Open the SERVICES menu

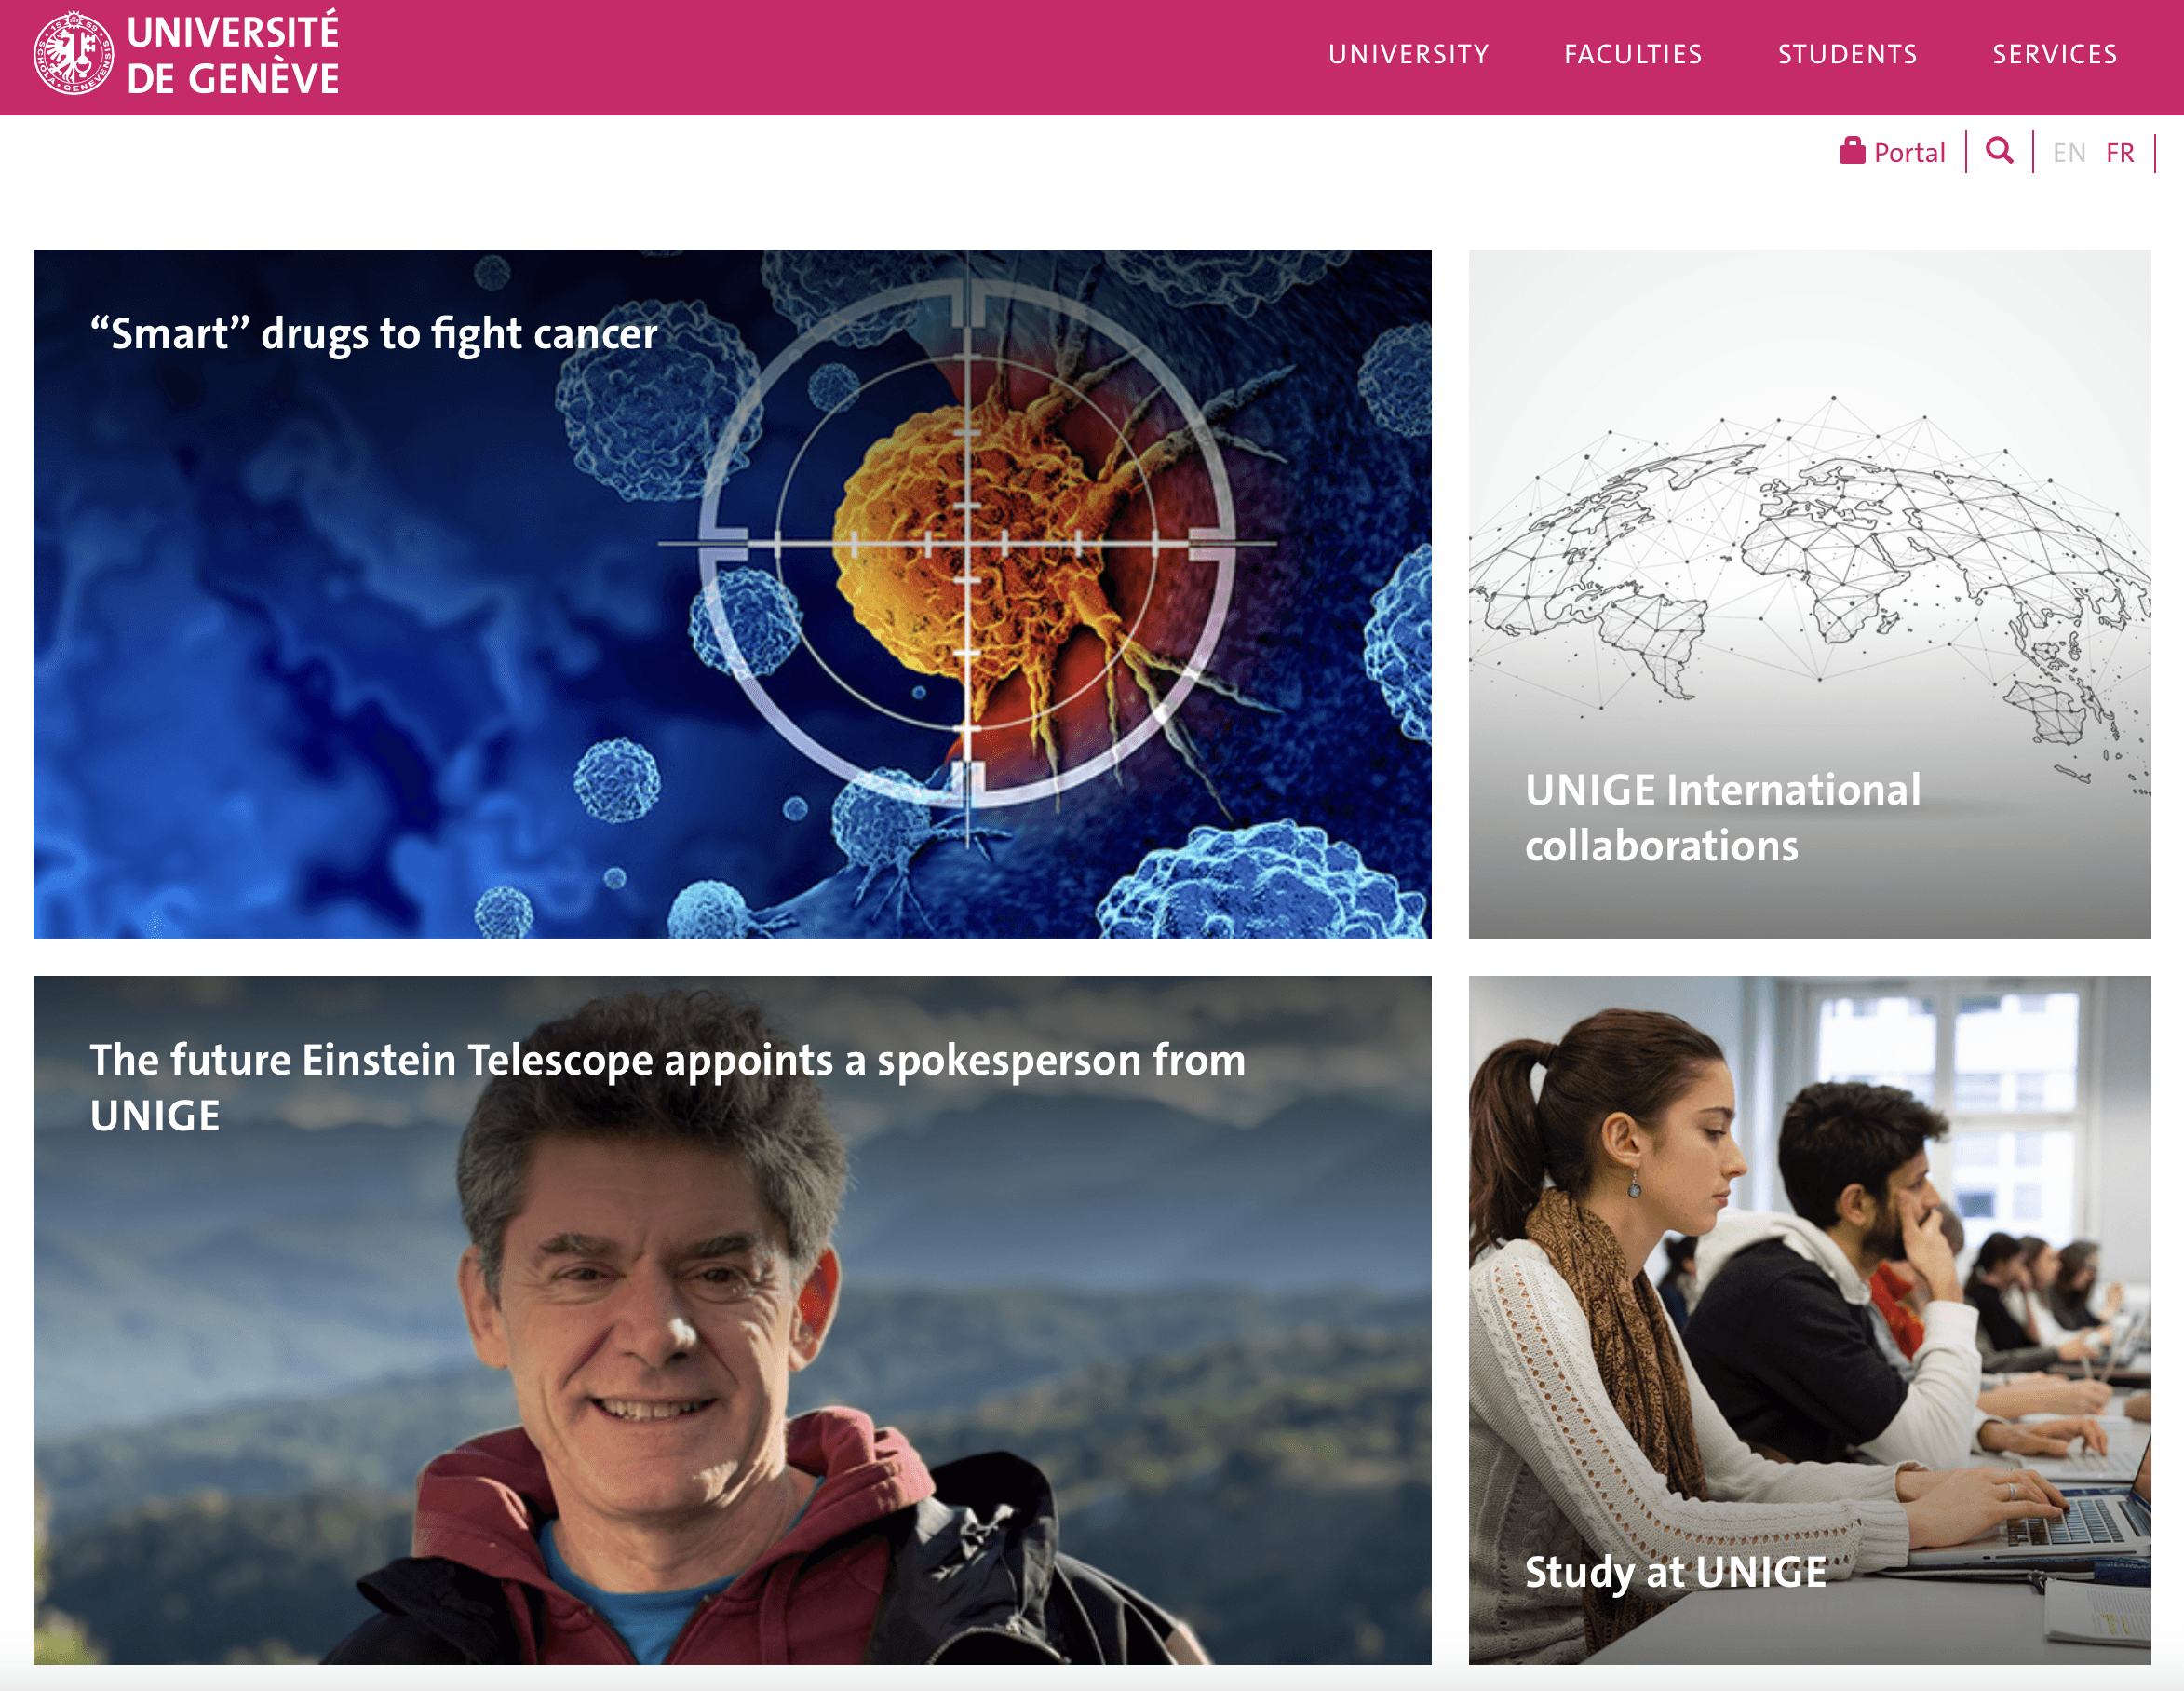2054,54
